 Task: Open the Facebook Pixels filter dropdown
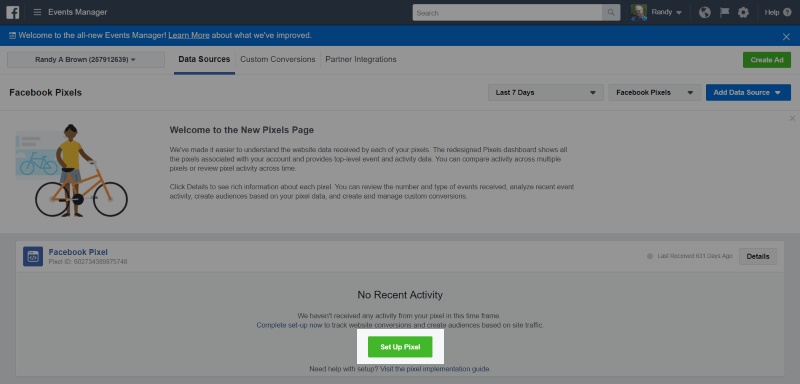click(655, 92)
